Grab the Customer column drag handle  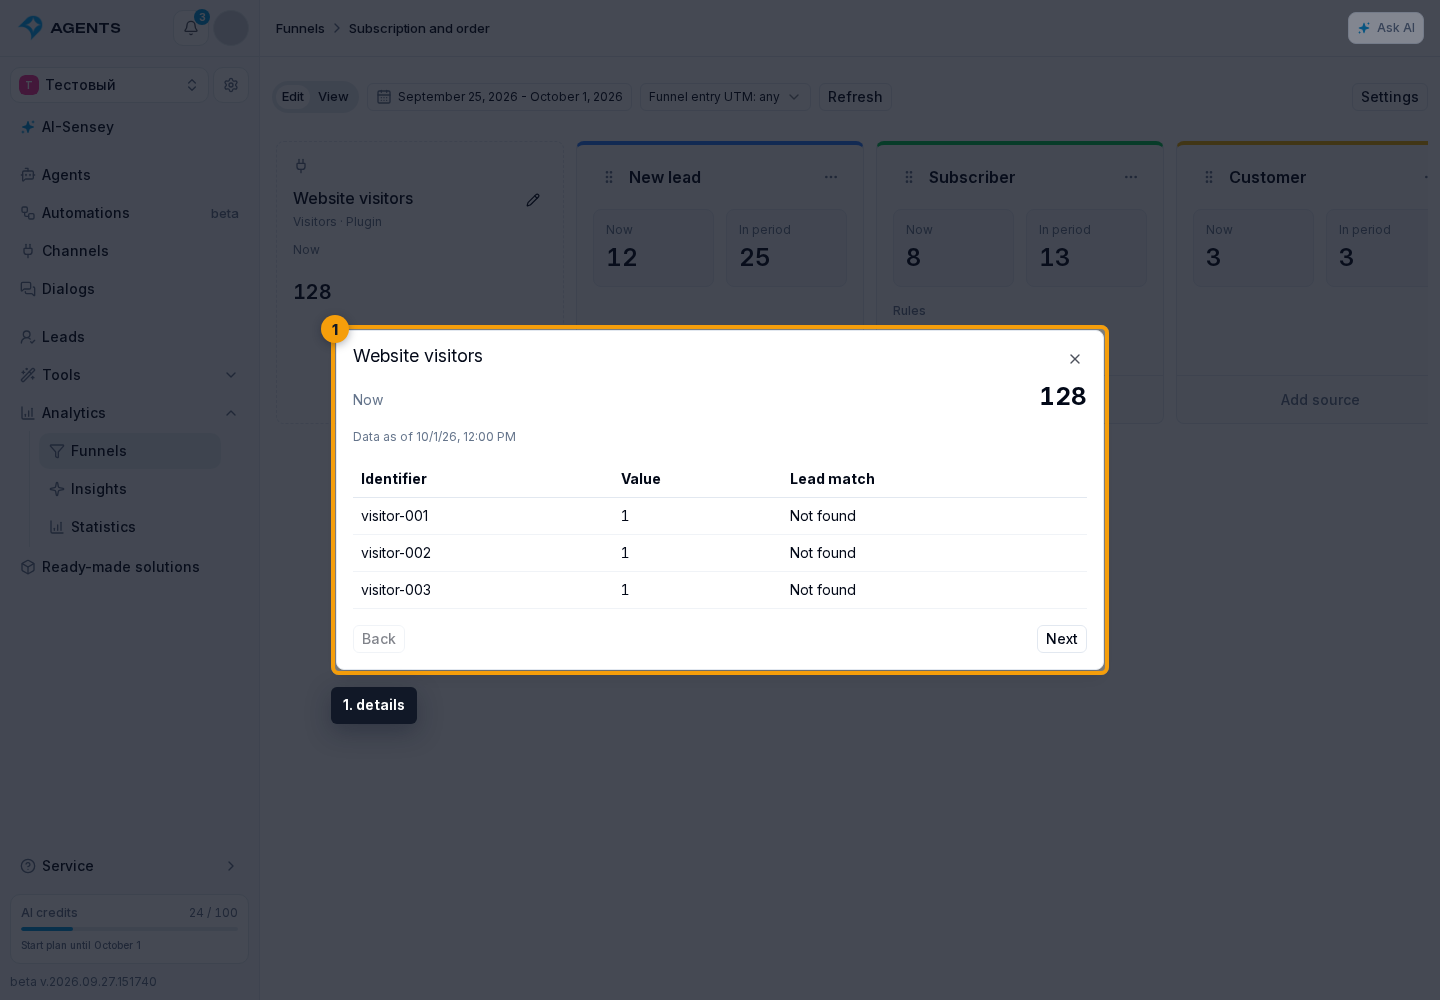[1209, 177]
